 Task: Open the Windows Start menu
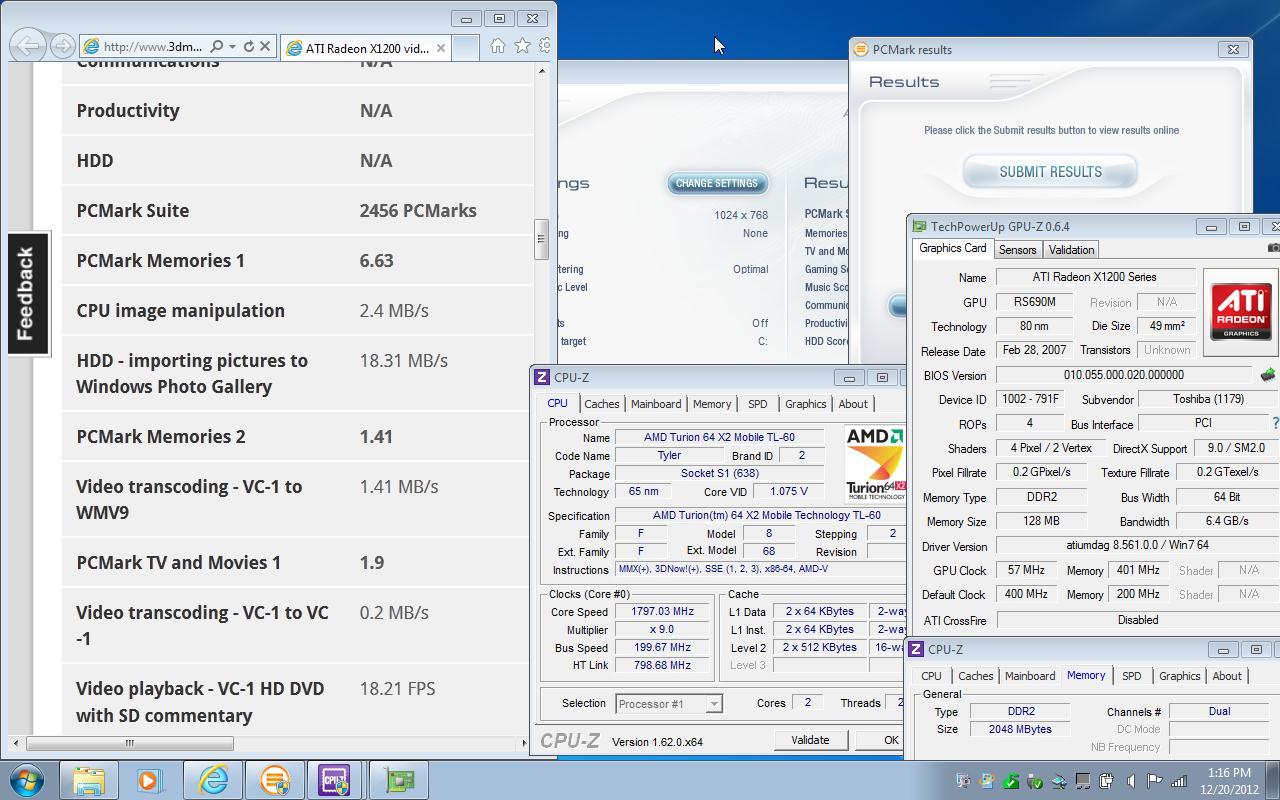coord(27,780)
